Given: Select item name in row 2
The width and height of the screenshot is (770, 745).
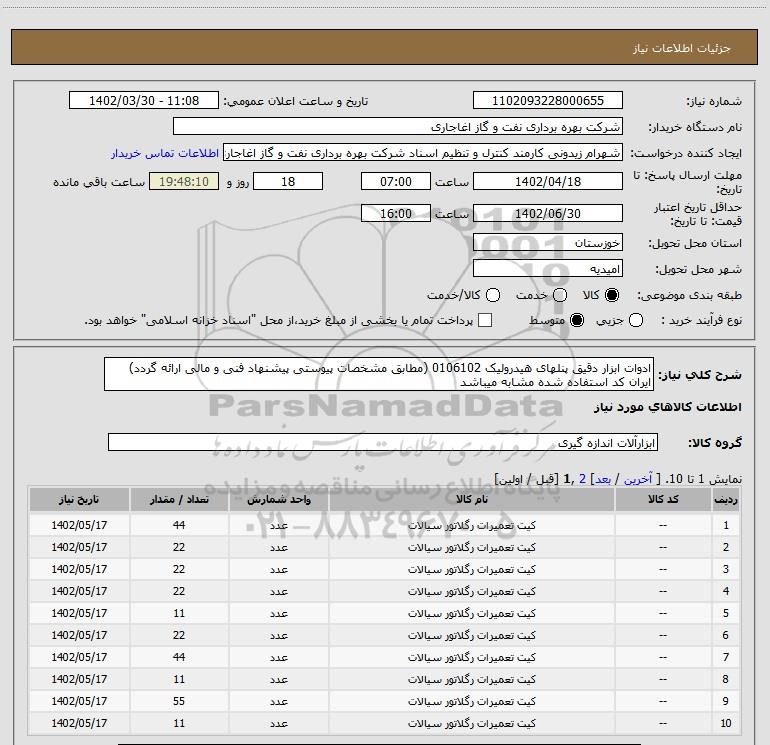Looking at the screenshot, I should (x=471, y=548).
